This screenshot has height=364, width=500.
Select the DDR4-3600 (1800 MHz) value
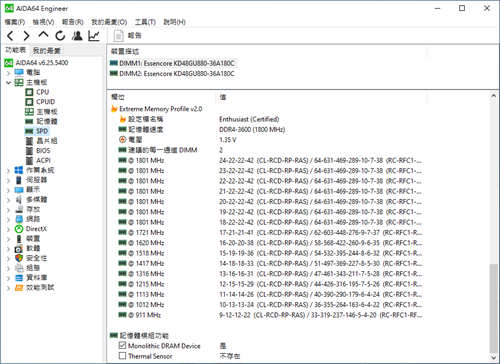pyautogui.click(x=252, y=129)
